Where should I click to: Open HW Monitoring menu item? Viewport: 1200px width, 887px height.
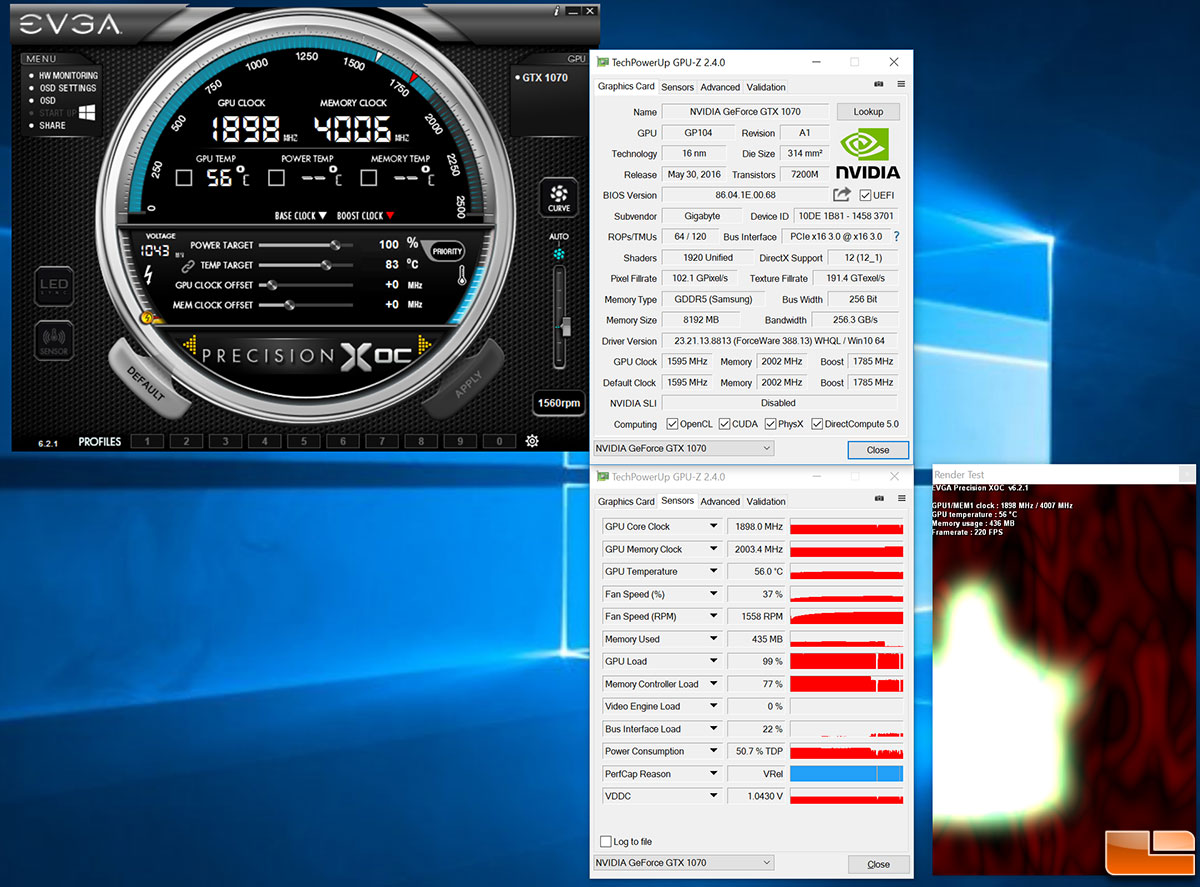(68, 76)
